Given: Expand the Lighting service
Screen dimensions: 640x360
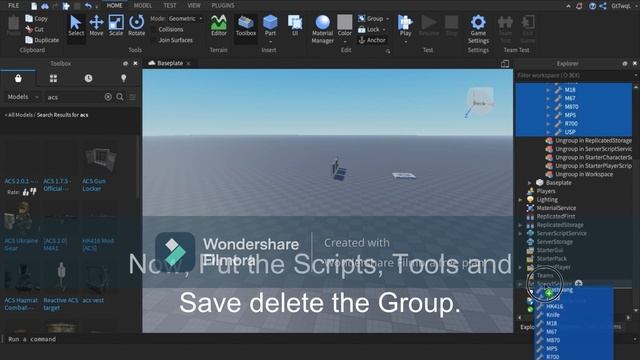Looking at the screenshot, I should pyautogui.click(x=520, y=200).
